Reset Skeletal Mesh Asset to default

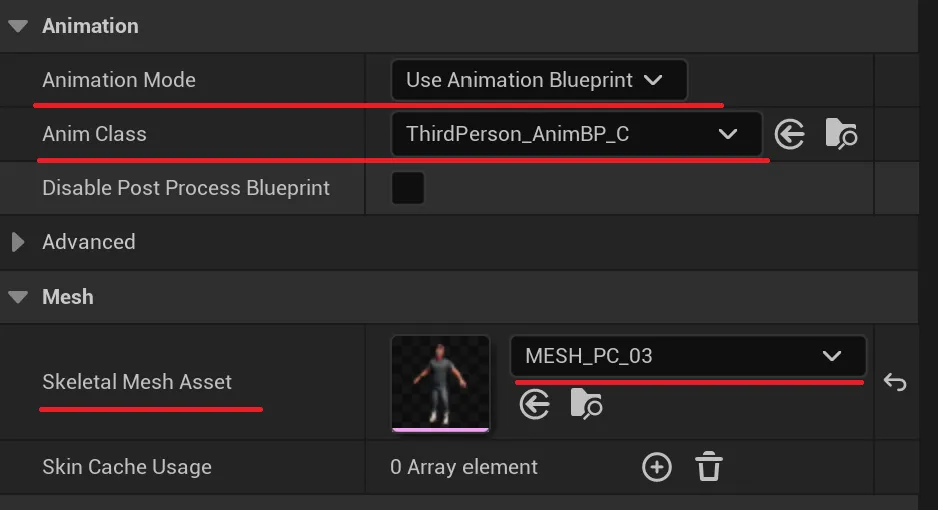click(x=895, y=382)
